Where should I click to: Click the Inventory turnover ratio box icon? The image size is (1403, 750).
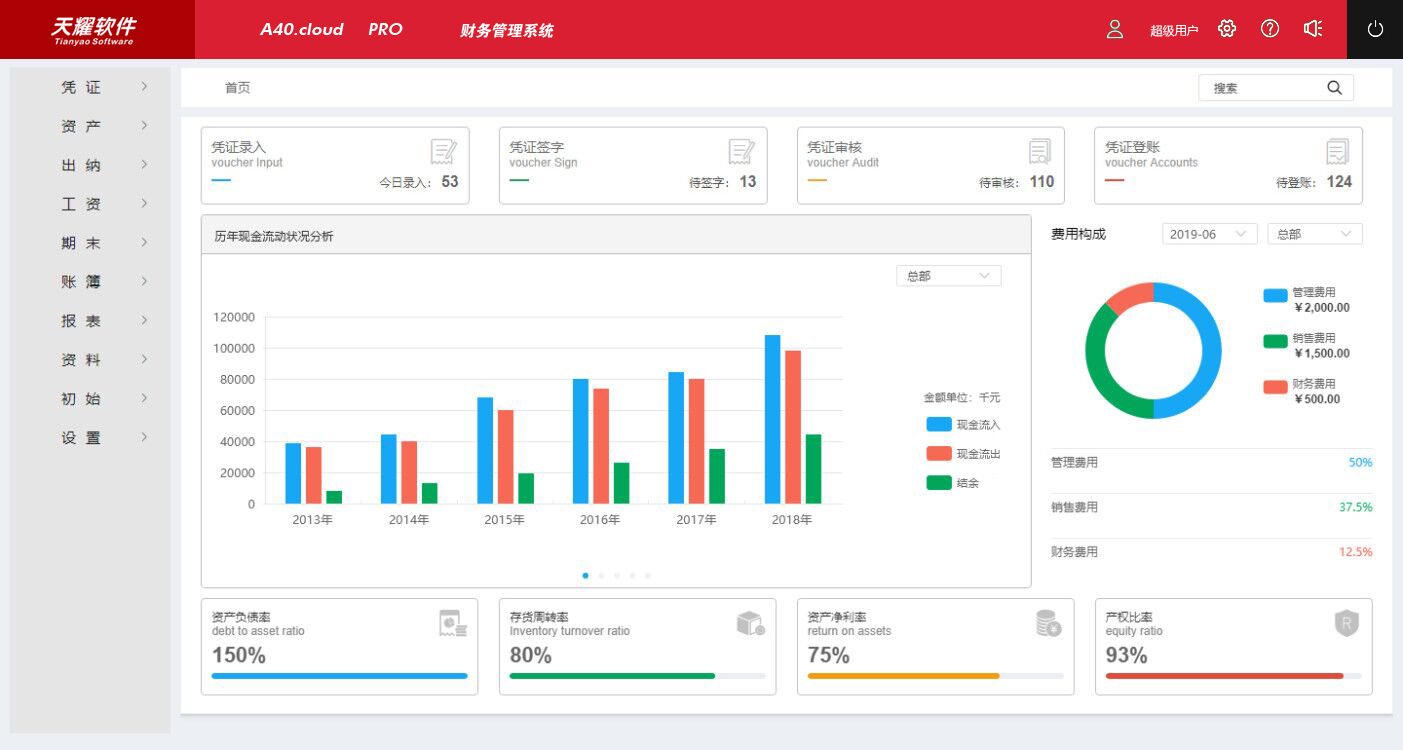pyautogui.click(x=750, y=624)
